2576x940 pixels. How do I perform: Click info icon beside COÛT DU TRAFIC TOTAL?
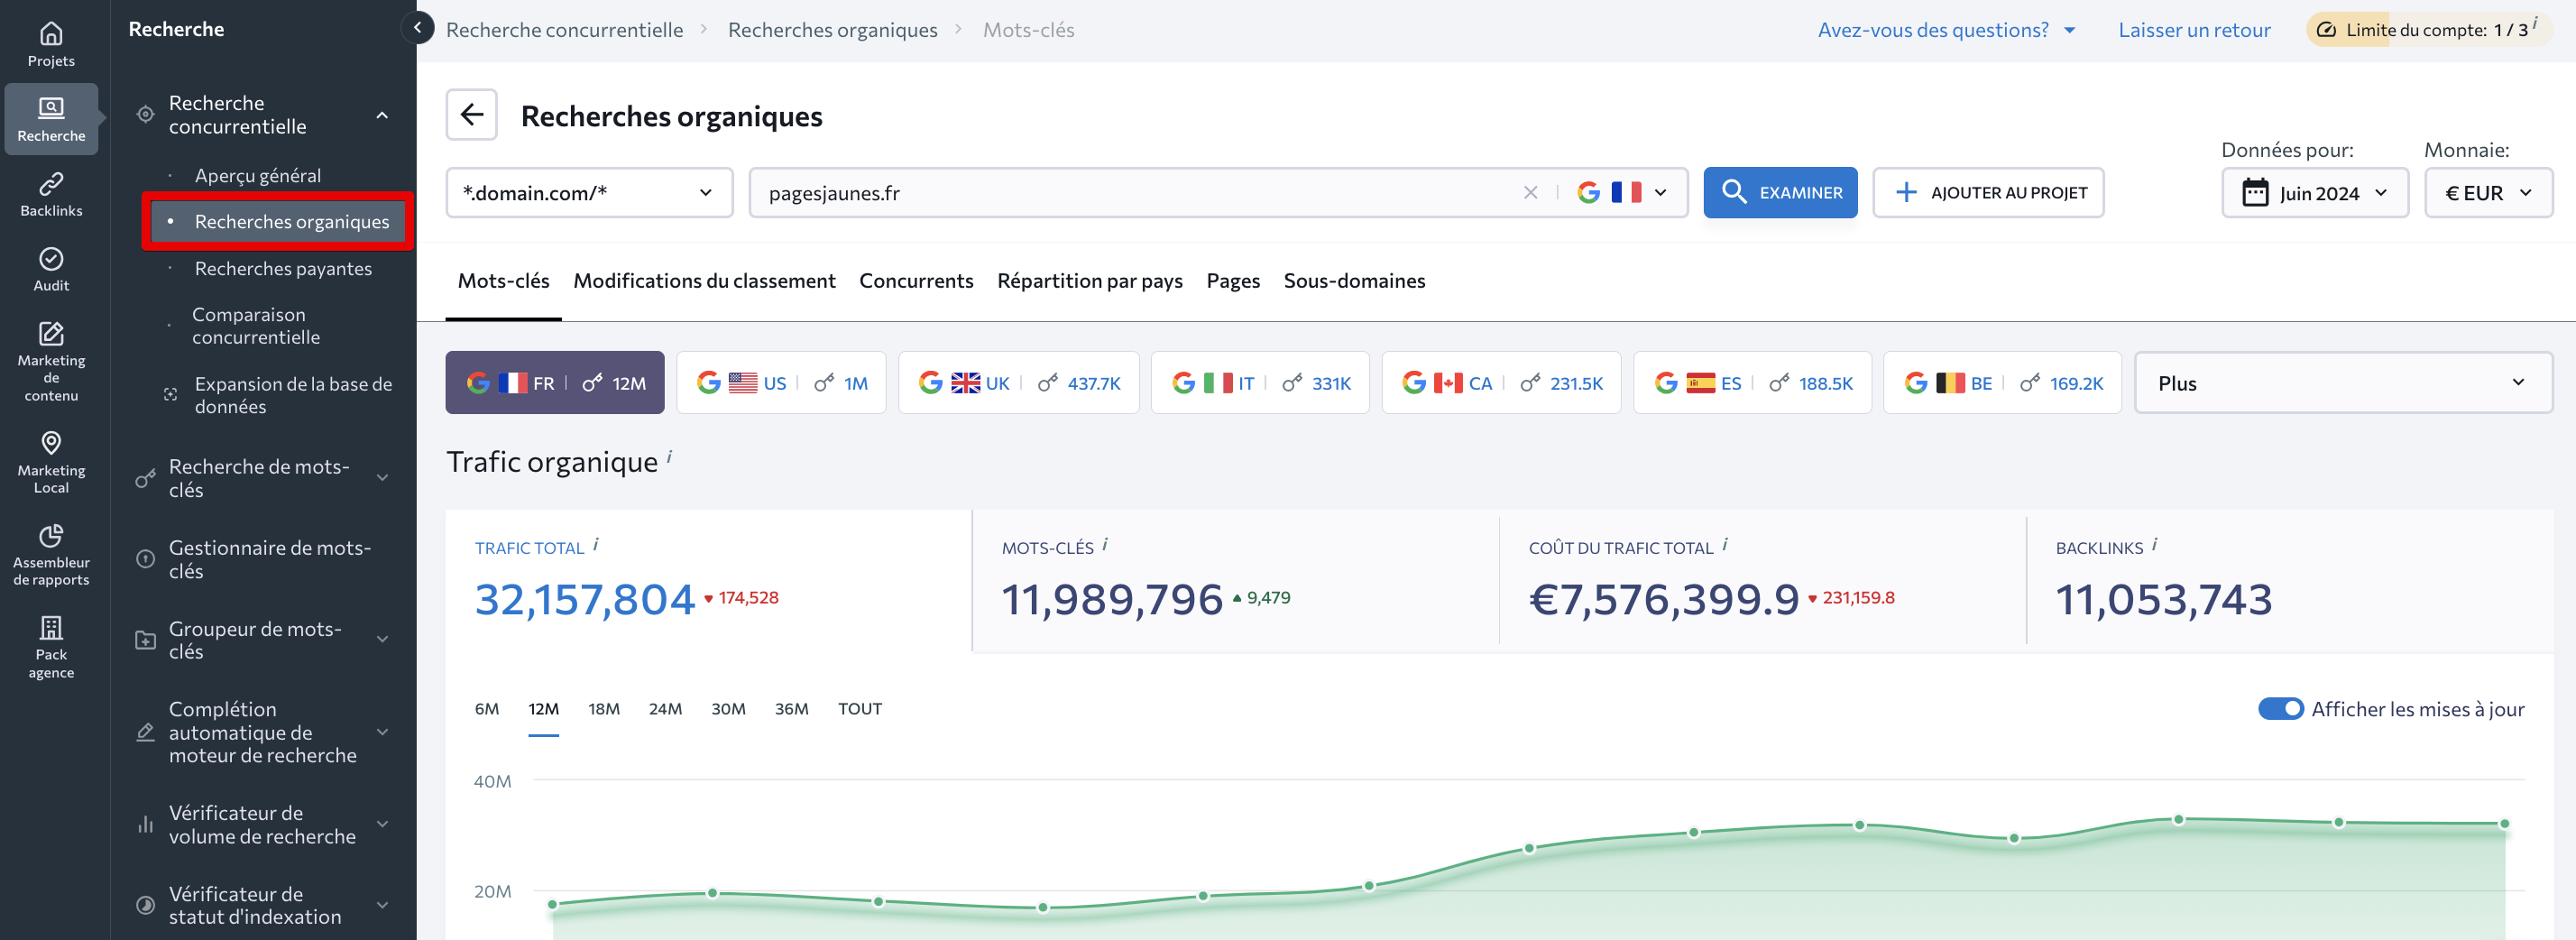point(1725,544)
